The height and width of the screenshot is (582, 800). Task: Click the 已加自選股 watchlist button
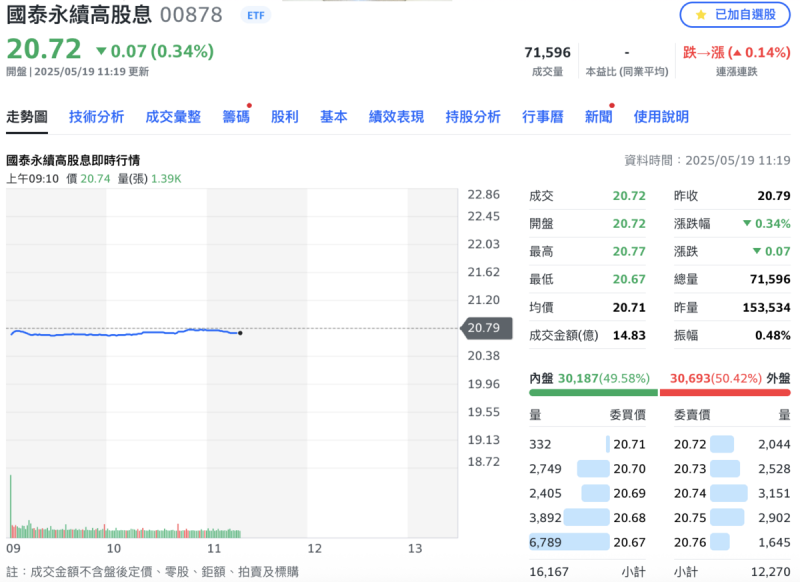[x=735, y=15]
